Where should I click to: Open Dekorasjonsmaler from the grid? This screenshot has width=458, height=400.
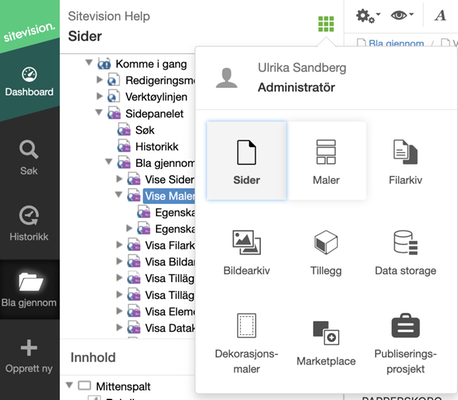point(247,343)
